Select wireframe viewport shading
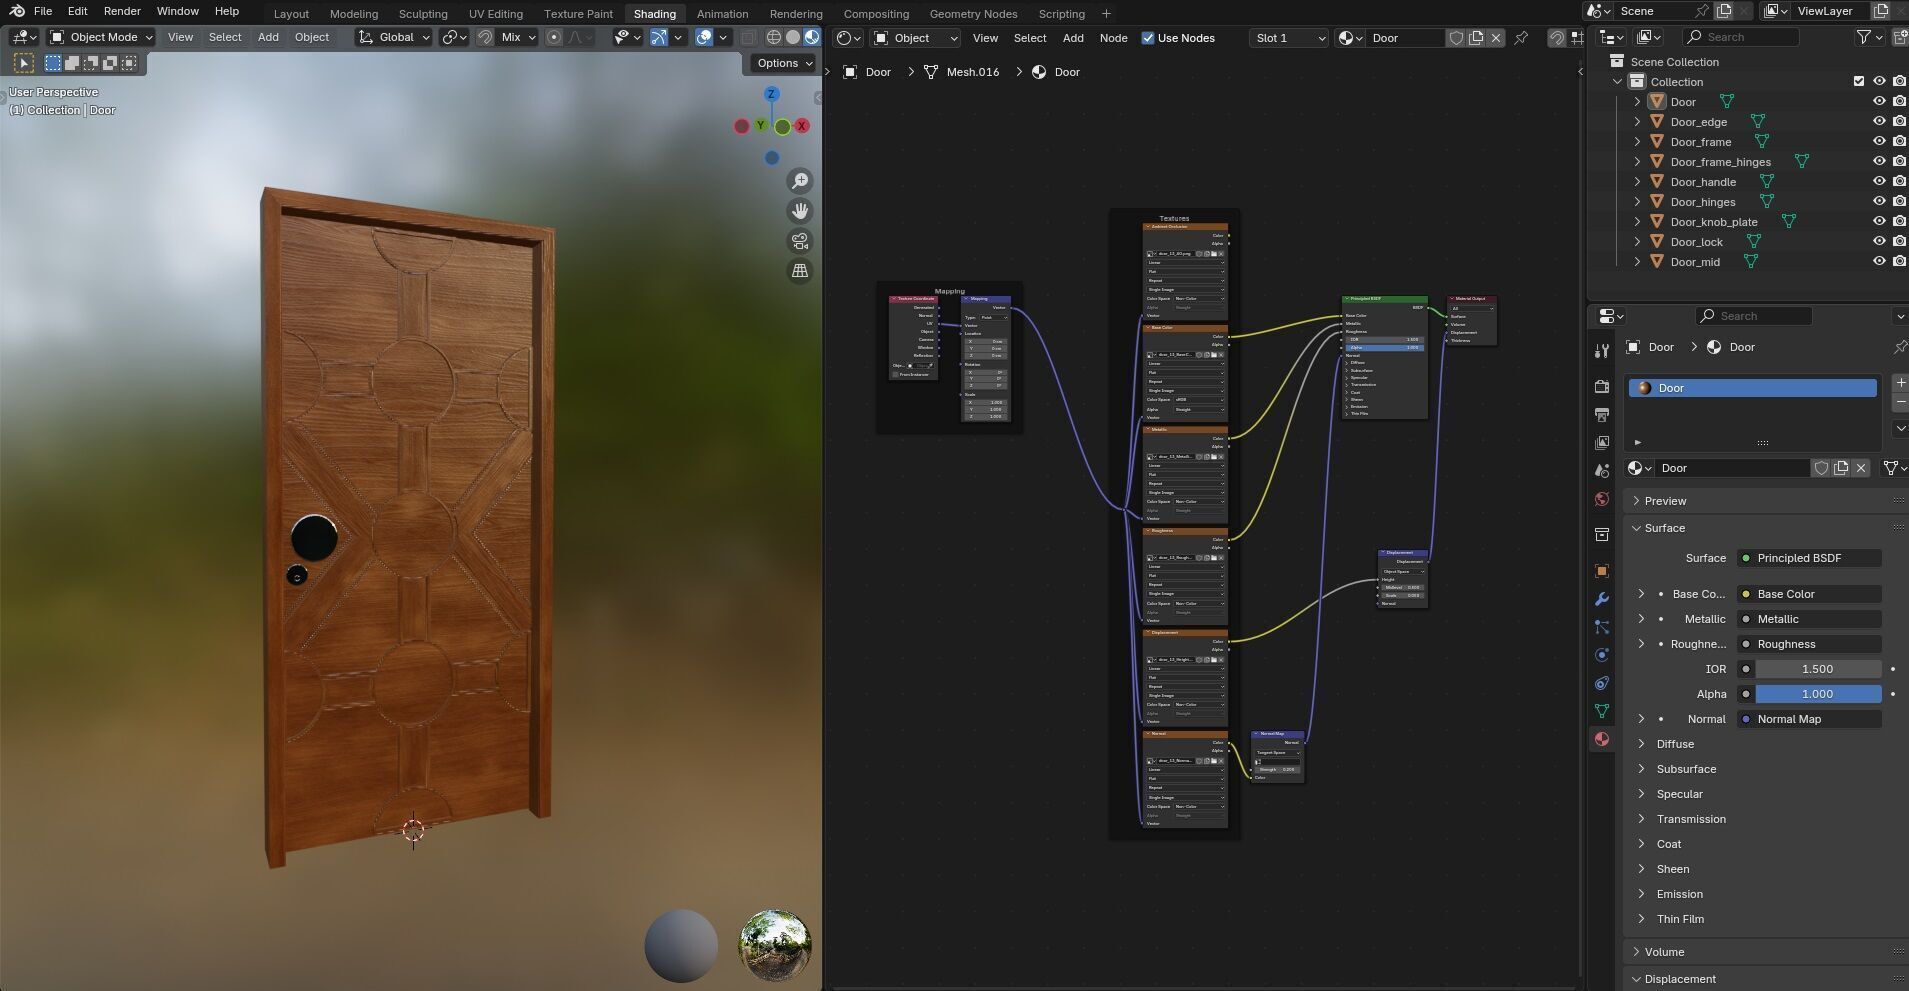The height and width of the screenshot is (991, 1909). (x=774, y=37)
